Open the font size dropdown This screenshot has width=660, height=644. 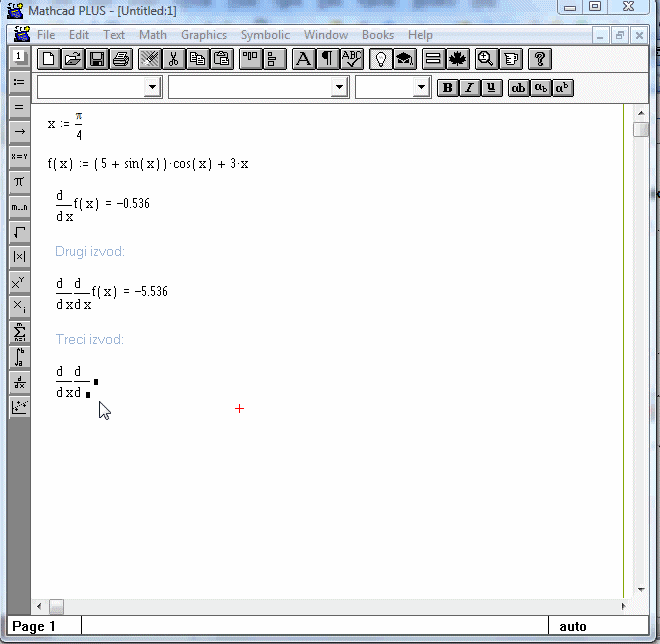(421, 88)
